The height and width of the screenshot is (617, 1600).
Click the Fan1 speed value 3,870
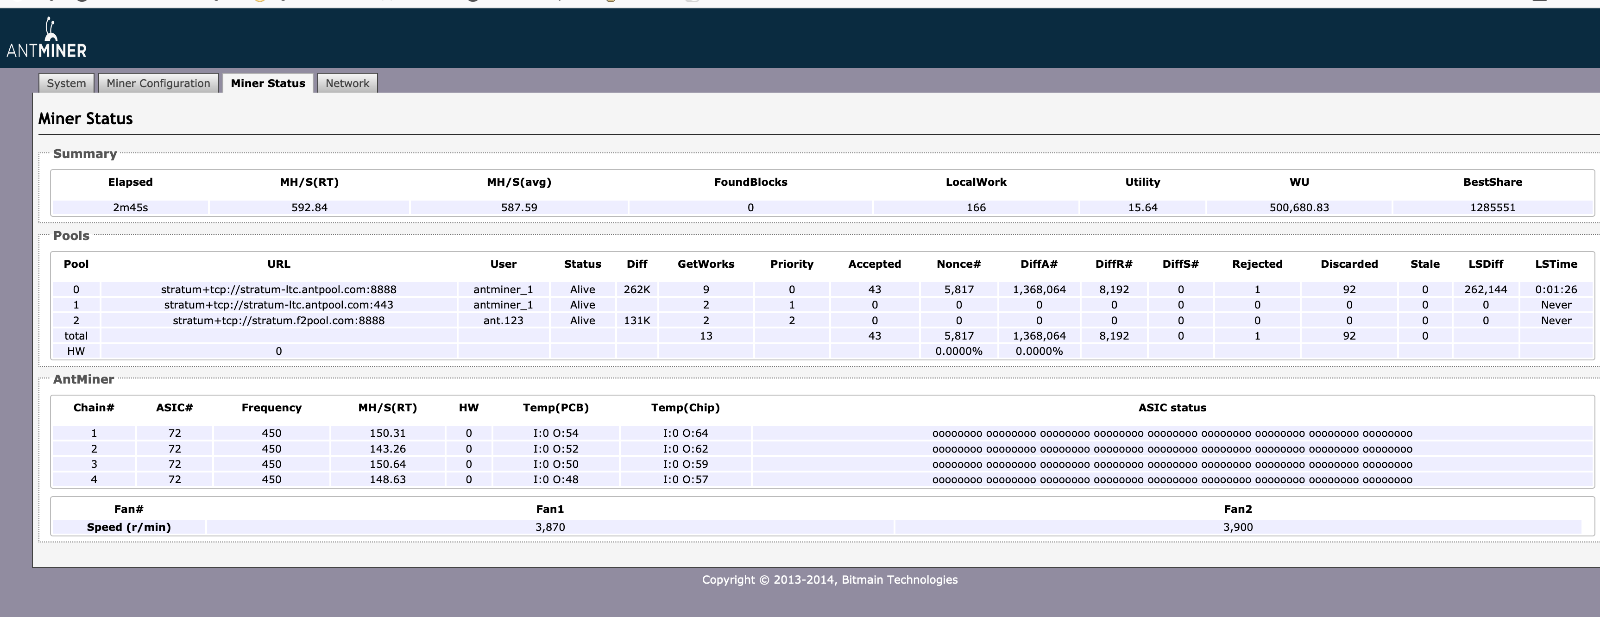click(x=550, y=526)
